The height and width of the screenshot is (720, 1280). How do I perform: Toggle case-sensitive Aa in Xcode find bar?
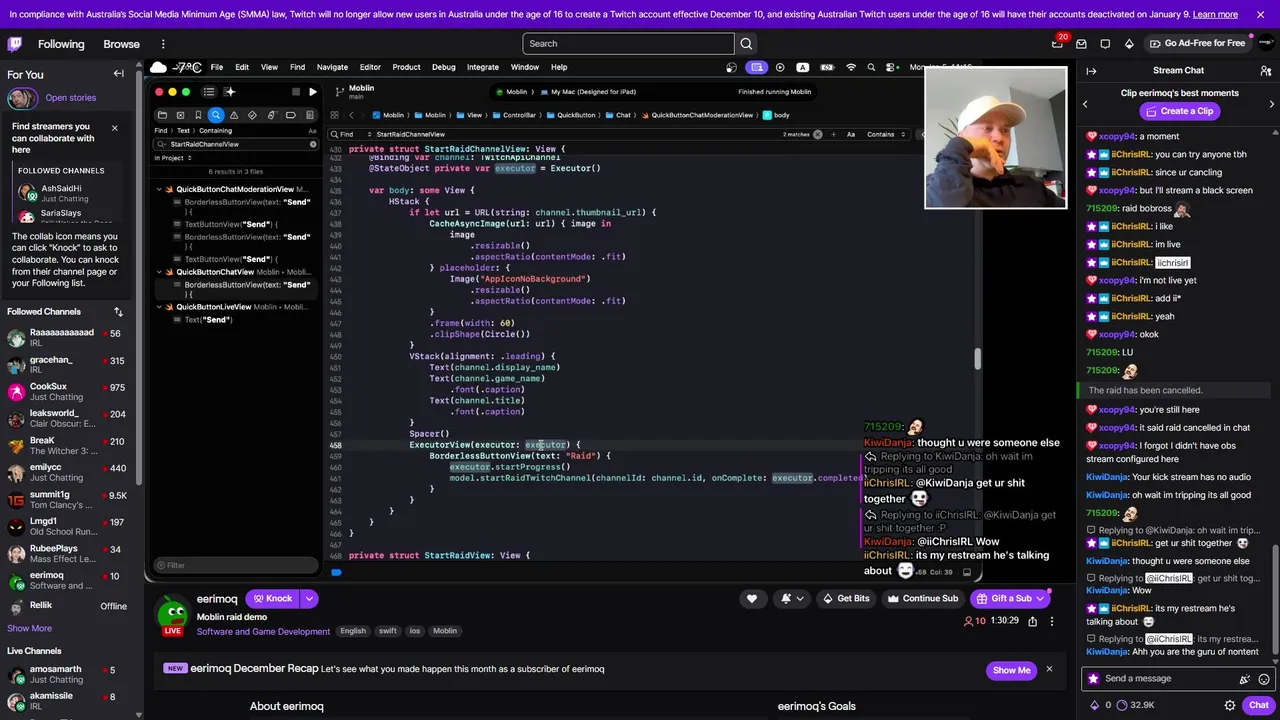851,134
